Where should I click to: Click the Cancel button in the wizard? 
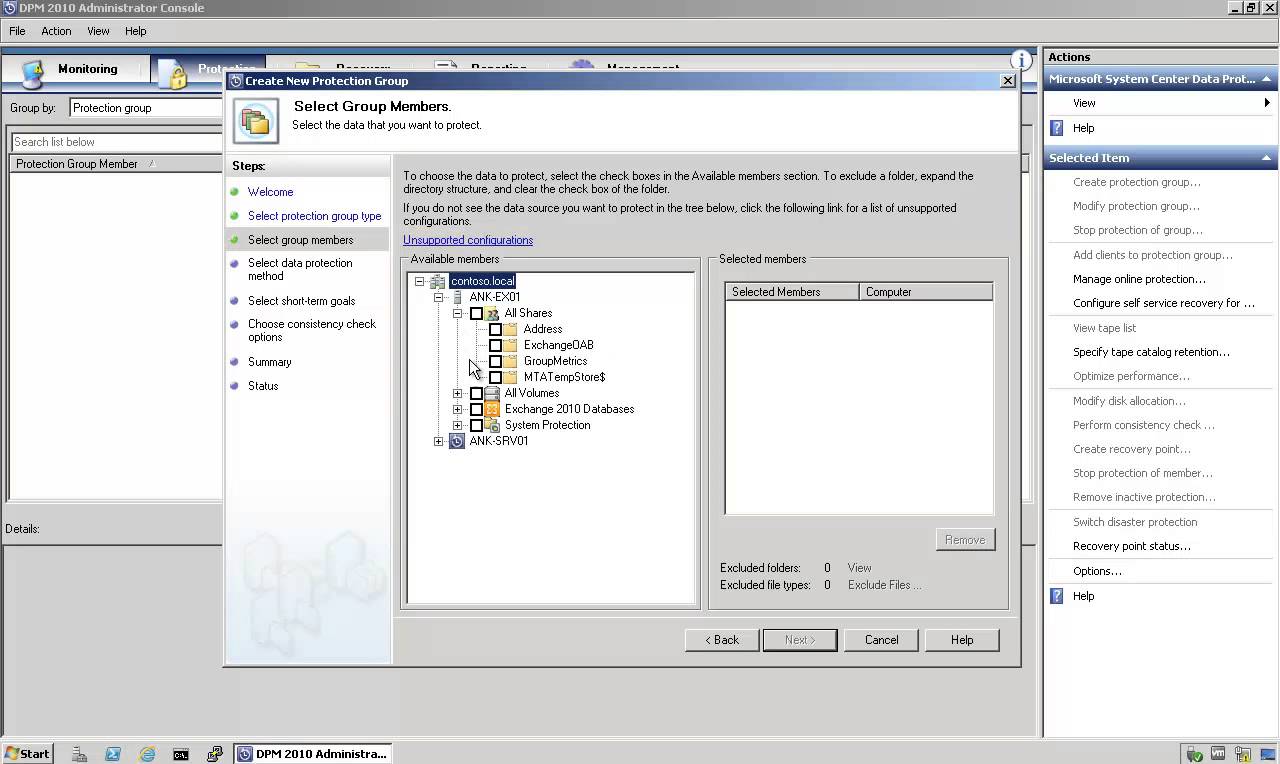coord(881,640)
